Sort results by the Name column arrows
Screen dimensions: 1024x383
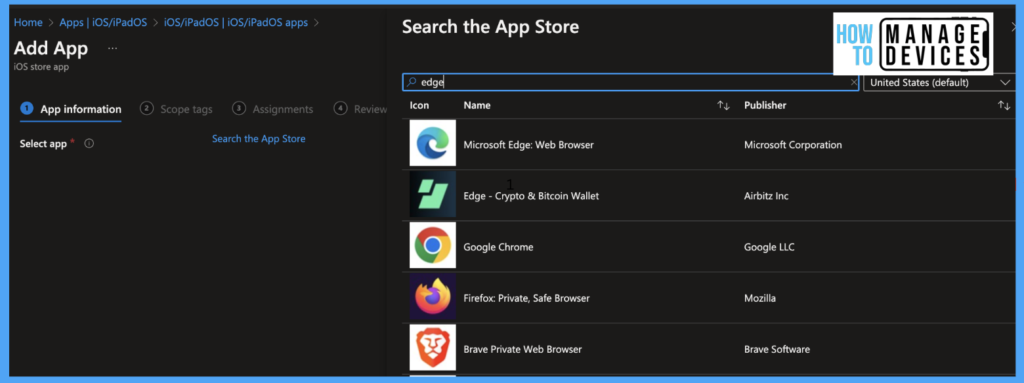(723, 105)
